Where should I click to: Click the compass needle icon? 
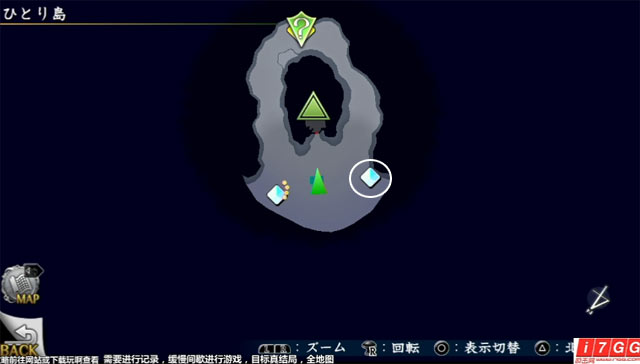[x=598, y=300]
